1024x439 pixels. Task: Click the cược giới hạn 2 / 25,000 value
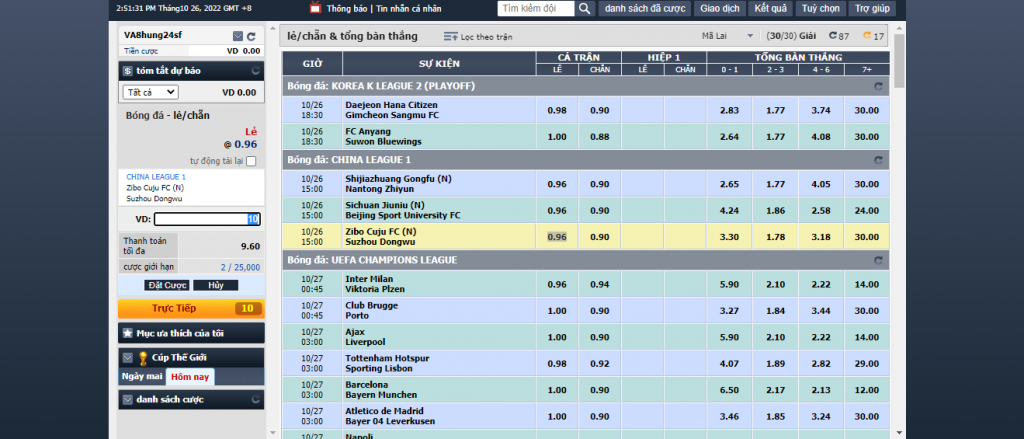240,267
